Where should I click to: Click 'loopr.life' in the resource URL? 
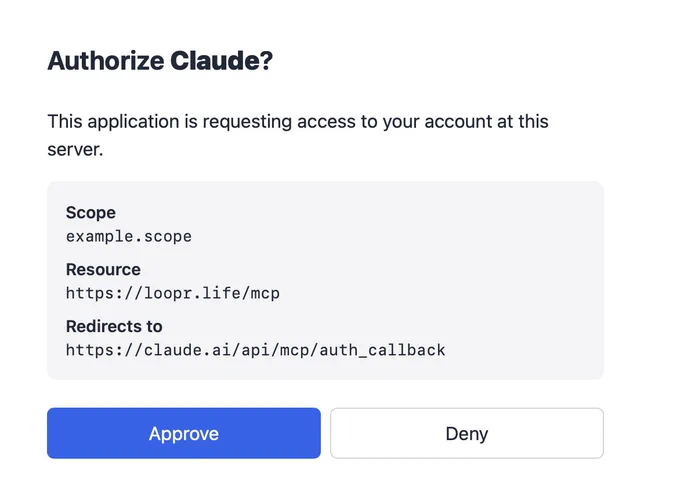192,293
